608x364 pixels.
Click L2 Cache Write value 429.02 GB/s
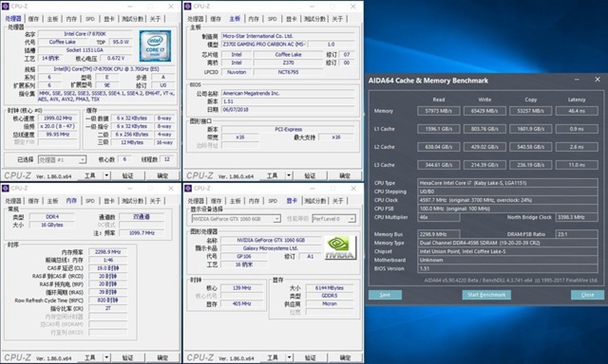click(484, 147)
